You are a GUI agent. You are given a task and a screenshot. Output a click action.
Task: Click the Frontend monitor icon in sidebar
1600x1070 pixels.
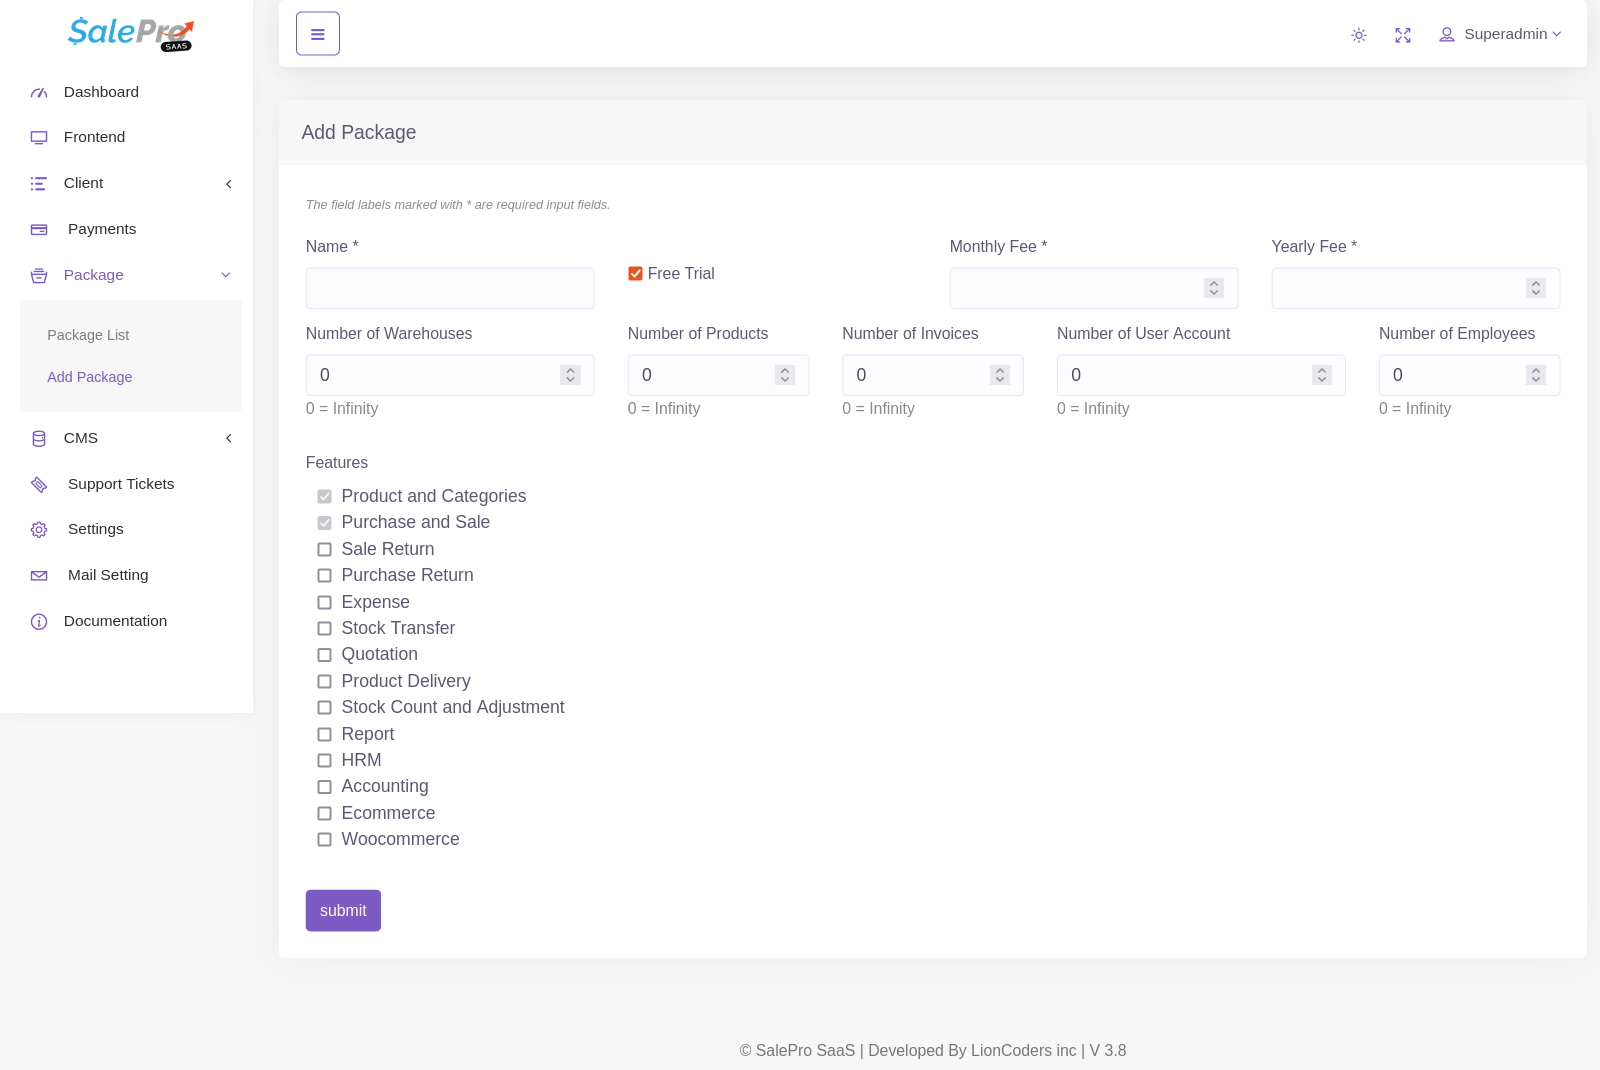(x=39, y=138)
